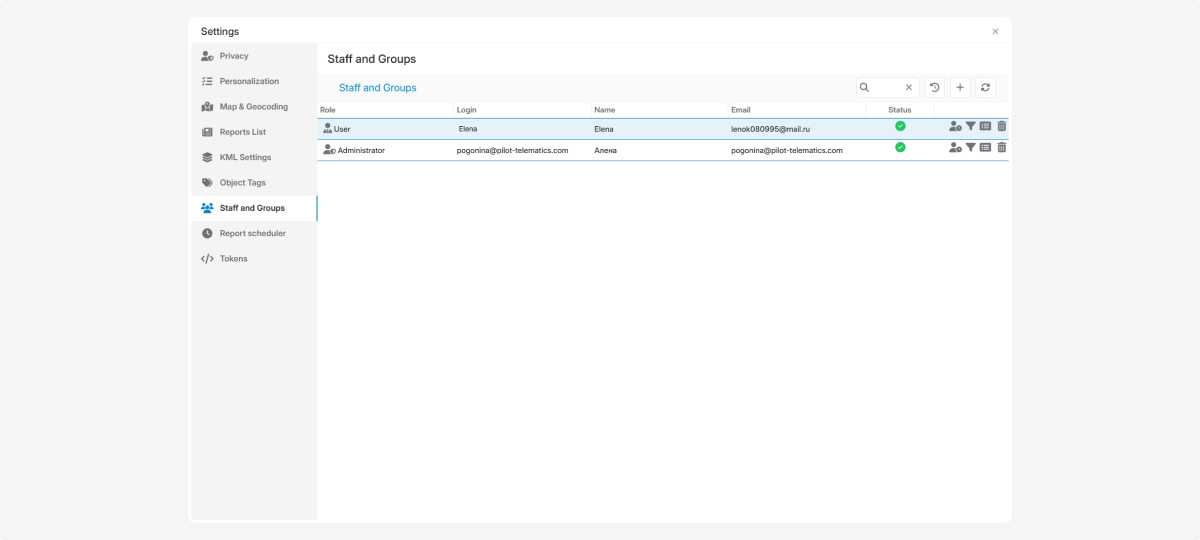This screenshot has width=1200, height=540.
Task: Toggle the active status for Elena
Action: click(900, 126)
